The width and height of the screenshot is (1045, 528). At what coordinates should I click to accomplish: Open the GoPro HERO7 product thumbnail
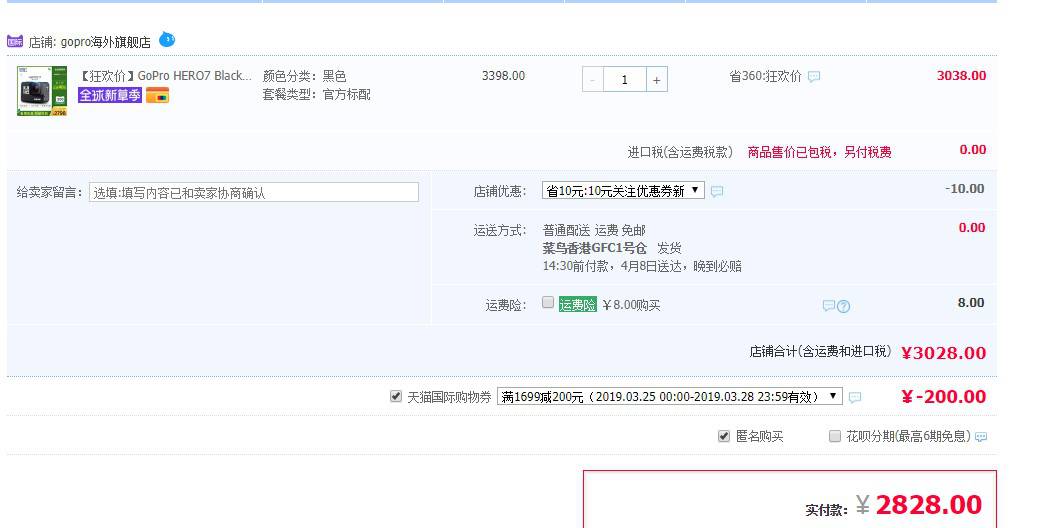42,91
